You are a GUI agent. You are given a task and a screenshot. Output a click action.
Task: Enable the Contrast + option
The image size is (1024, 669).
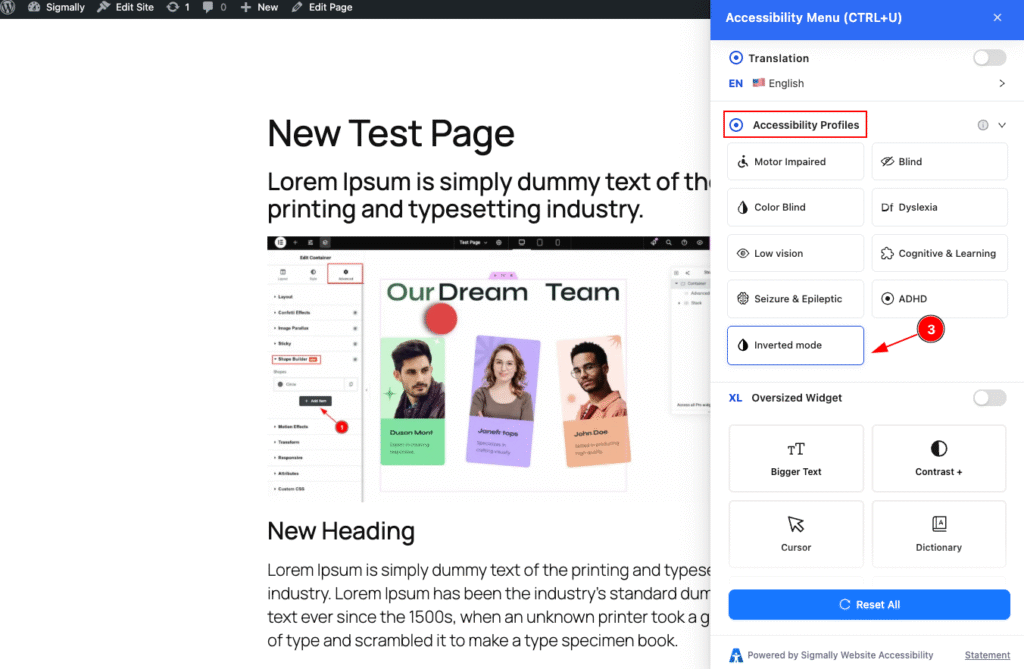938,458
